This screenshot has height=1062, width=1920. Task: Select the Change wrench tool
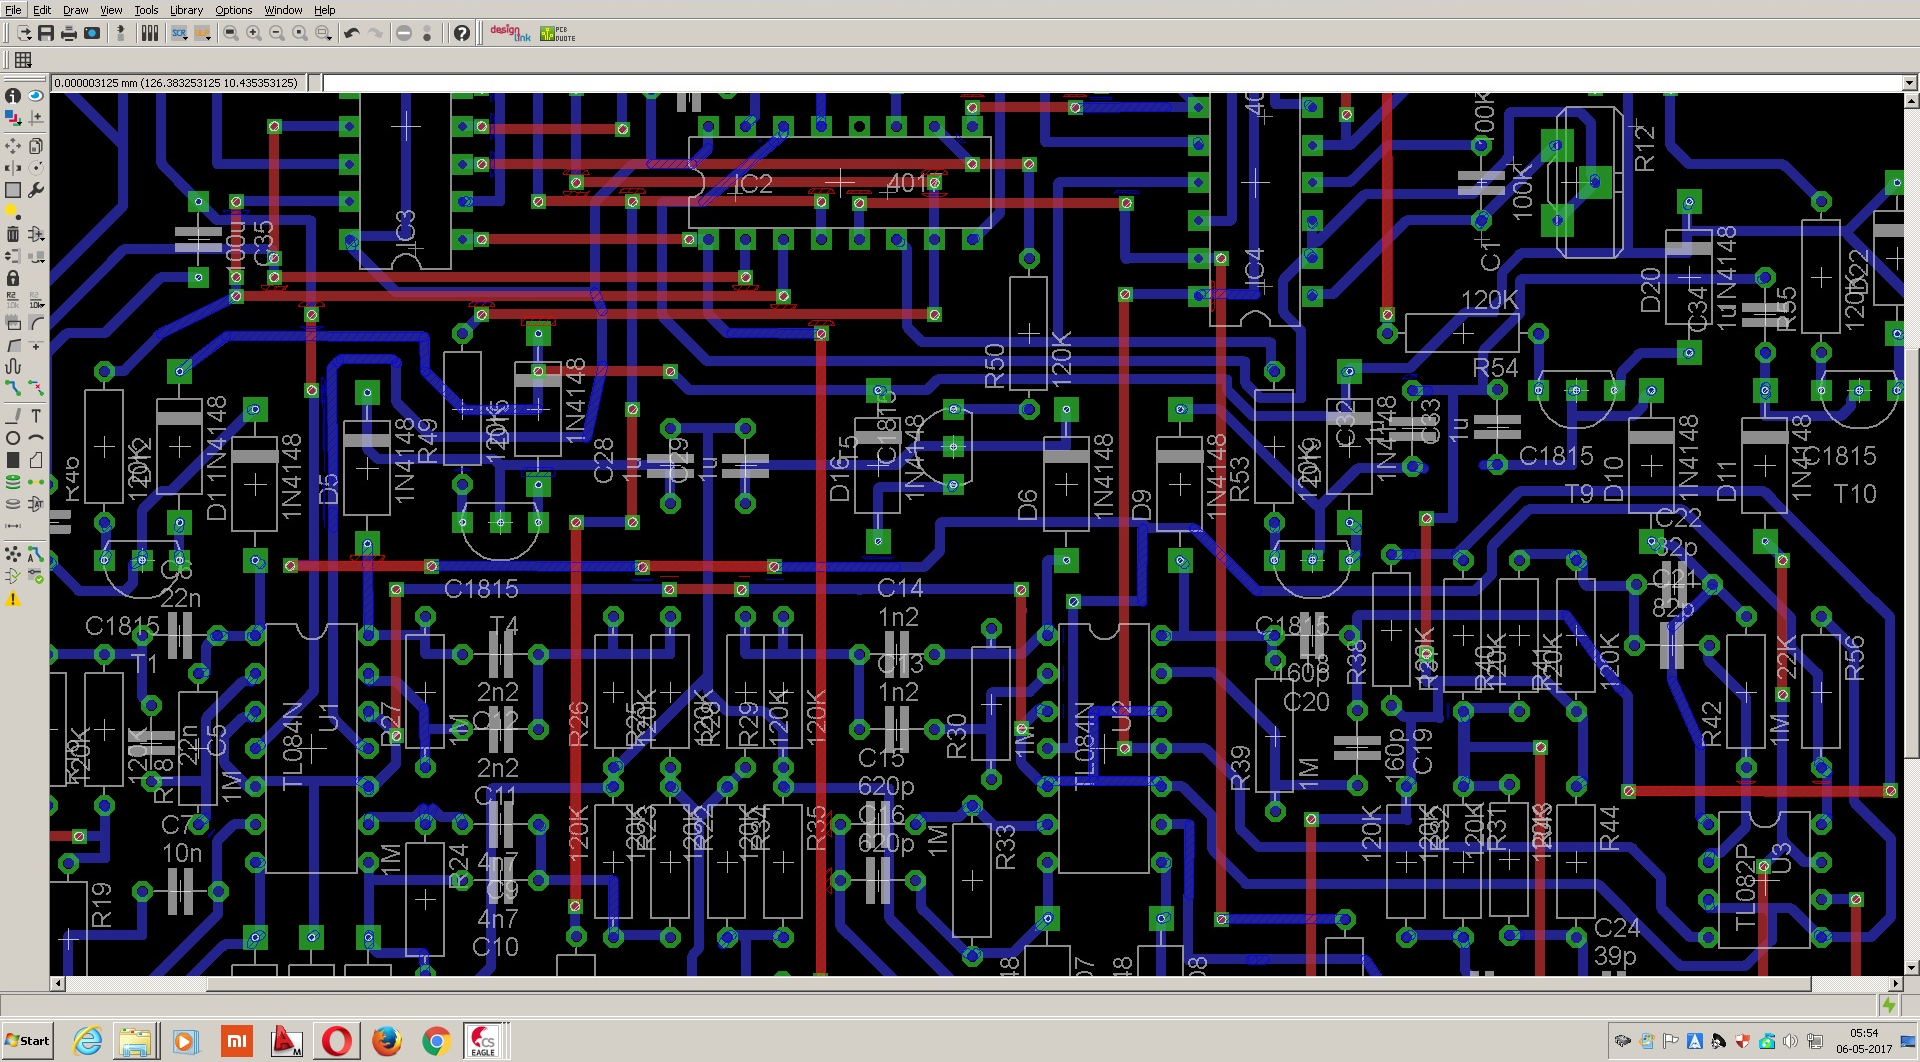click(x=36, y=190)
